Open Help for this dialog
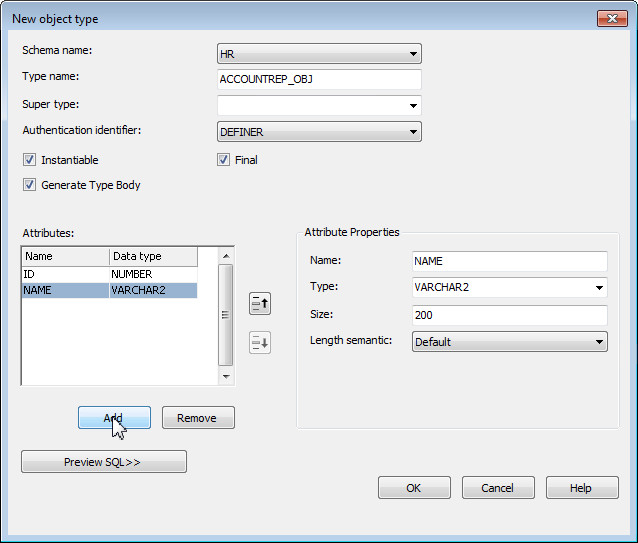Image resolution: width=638 pixels, height=543 pixels. click(x=582, y=488)
